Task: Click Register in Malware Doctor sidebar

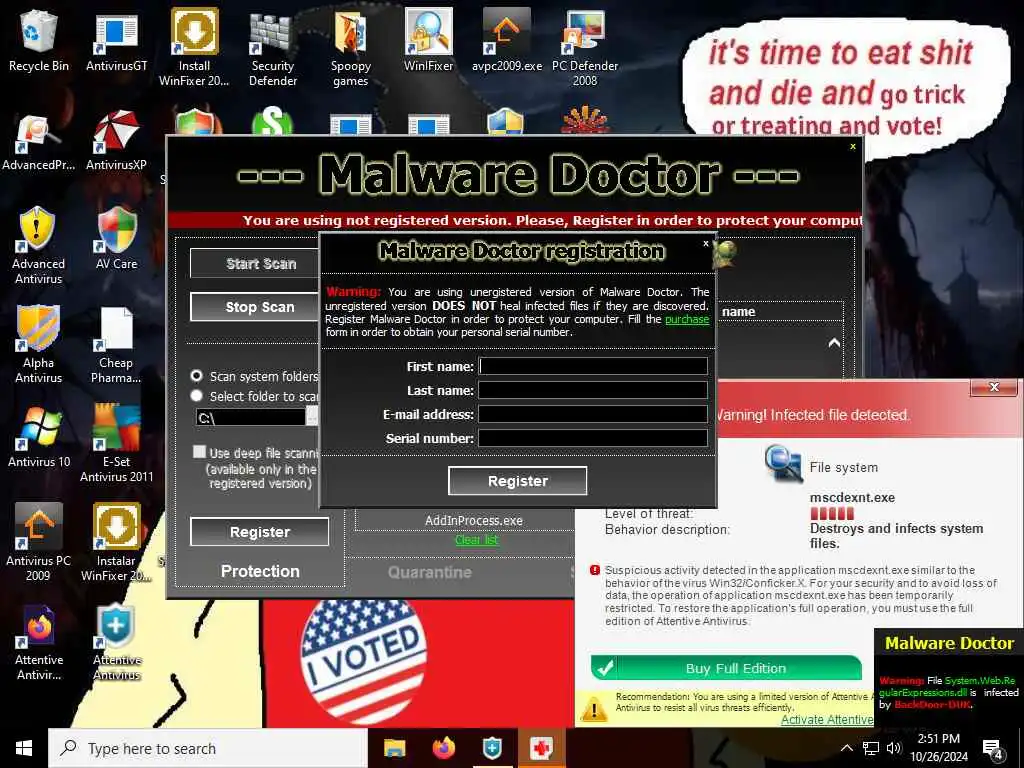Action: (259, 532)
